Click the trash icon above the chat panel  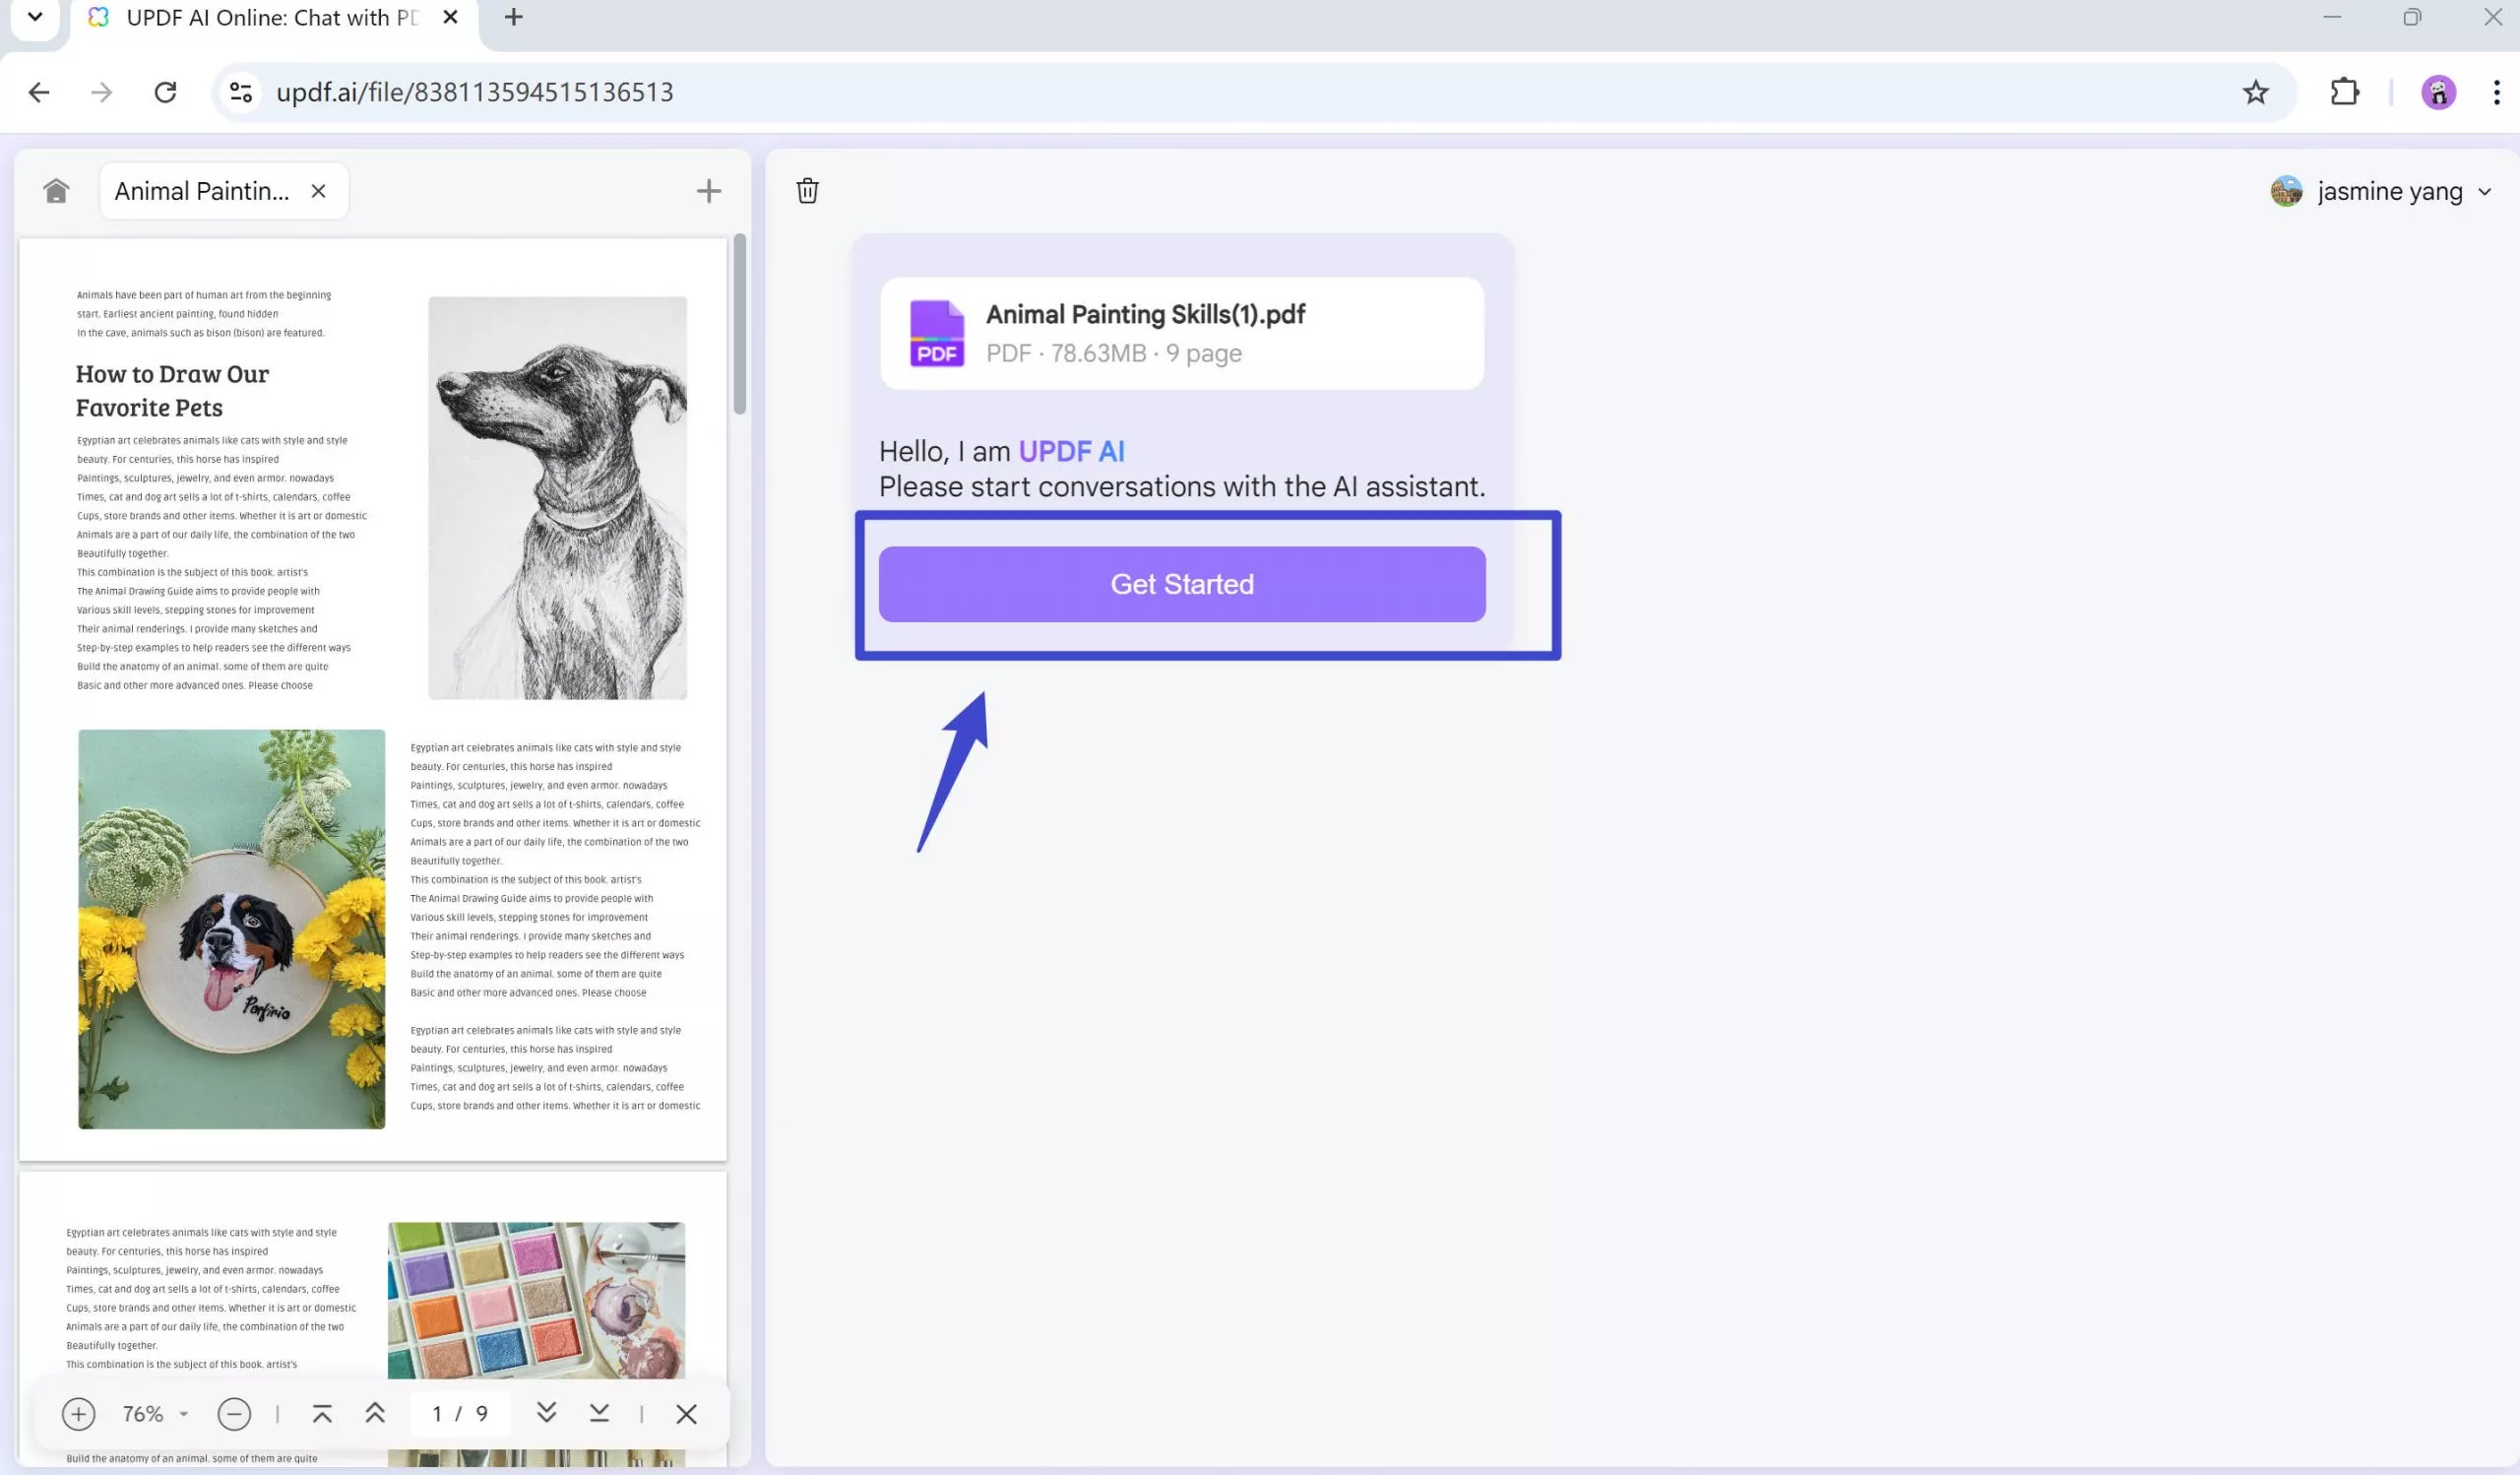(x=806, y=190)
